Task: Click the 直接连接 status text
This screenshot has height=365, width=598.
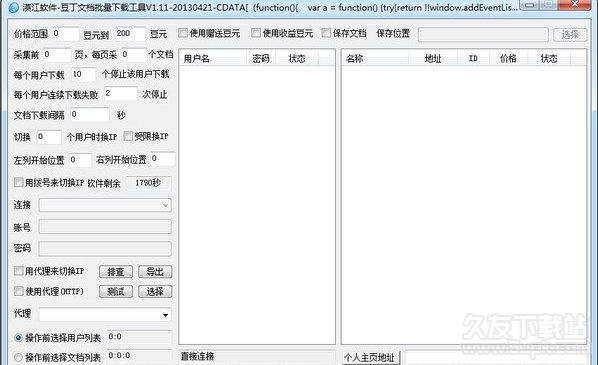Action: tap(197, 357)
